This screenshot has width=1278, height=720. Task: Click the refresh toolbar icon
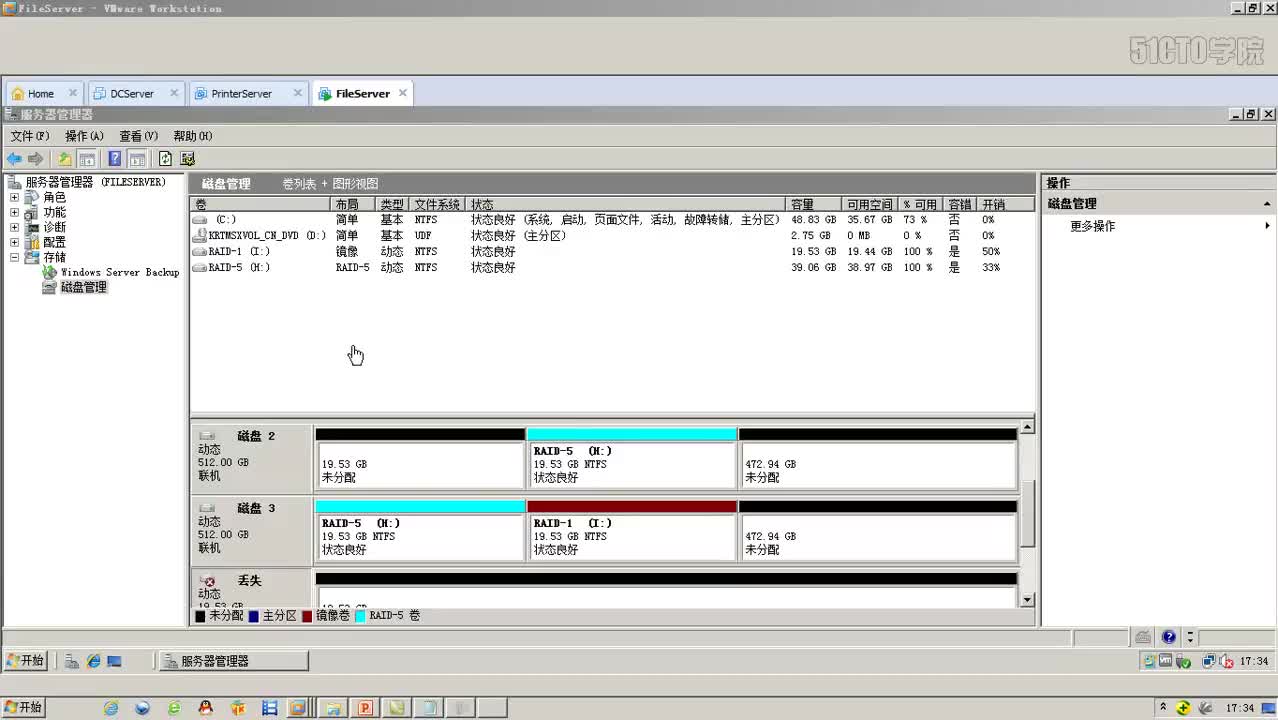(165, 159)
